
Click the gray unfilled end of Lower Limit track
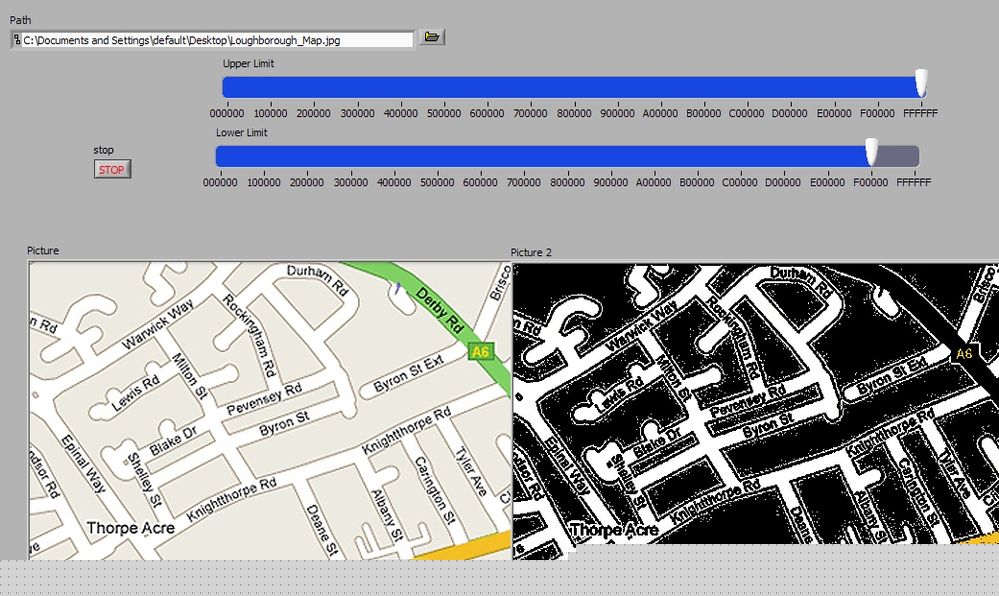tap(898, 156)
